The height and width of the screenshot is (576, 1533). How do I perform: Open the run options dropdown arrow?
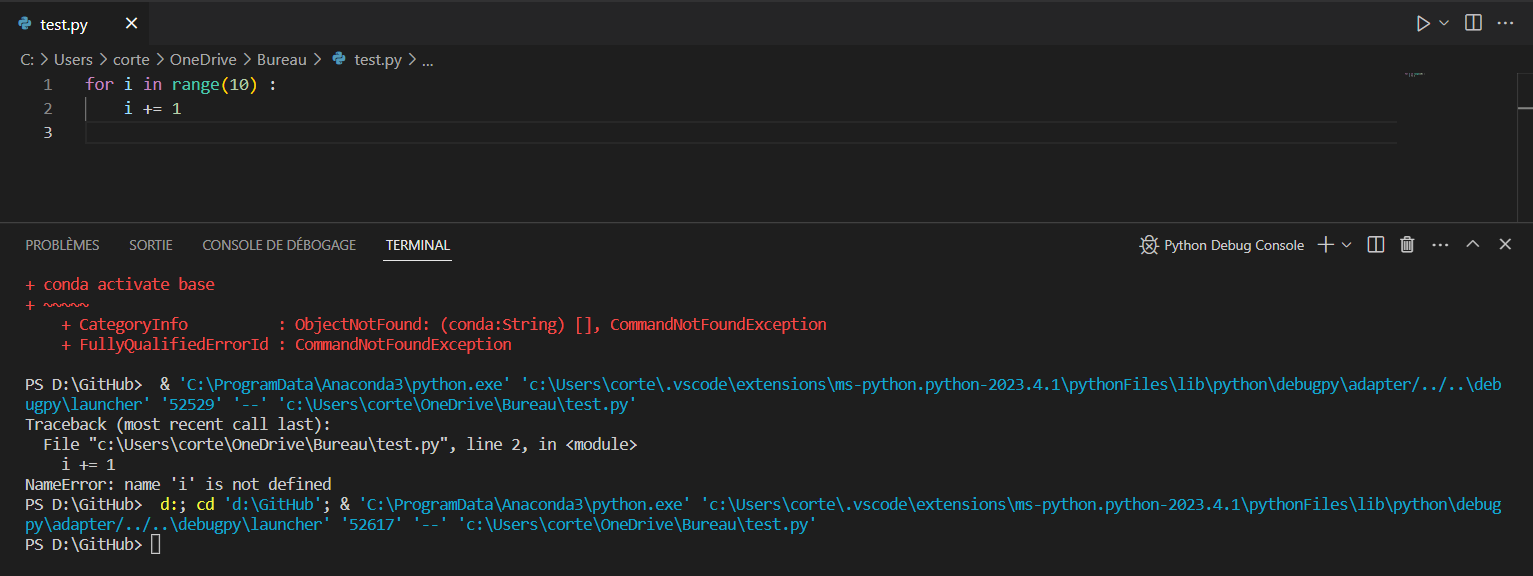(x=1444, y=23)
